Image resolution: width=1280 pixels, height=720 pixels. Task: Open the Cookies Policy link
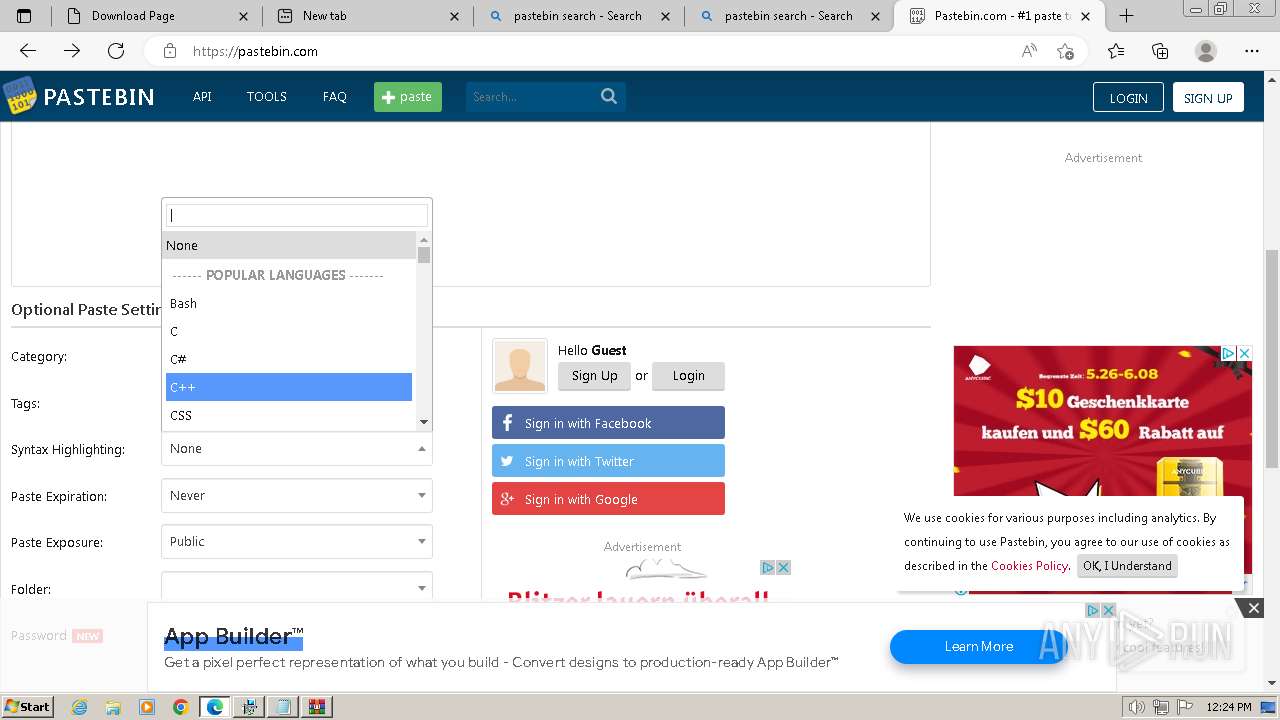pos(1029,566)
